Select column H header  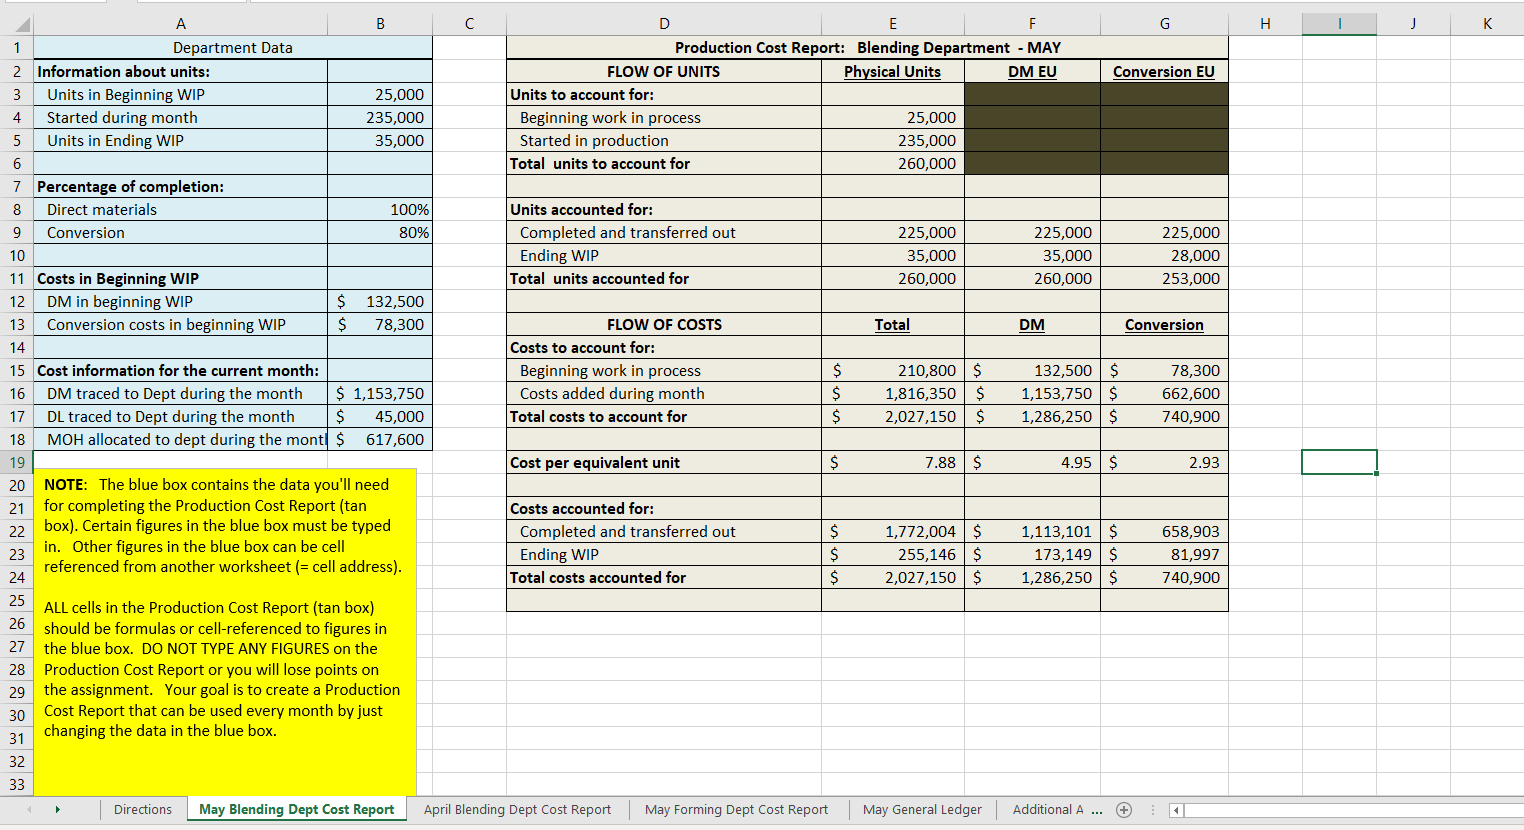(1265, 24)
